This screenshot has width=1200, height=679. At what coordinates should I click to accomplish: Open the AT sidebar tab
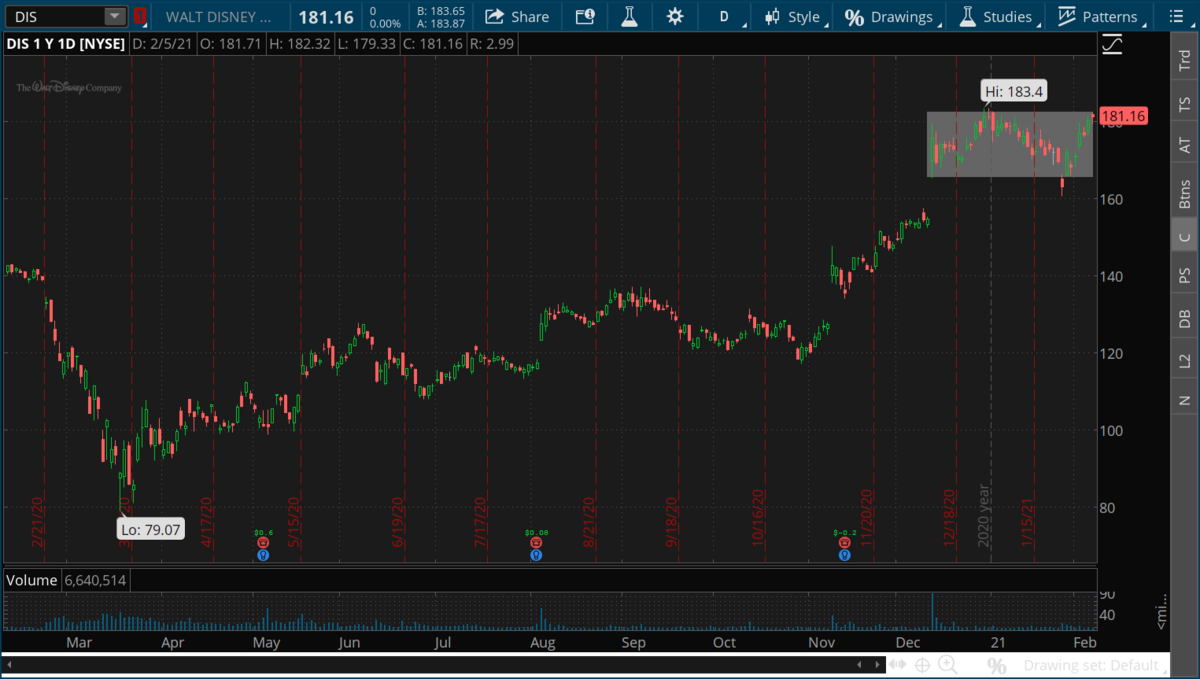click(1185, 146)
